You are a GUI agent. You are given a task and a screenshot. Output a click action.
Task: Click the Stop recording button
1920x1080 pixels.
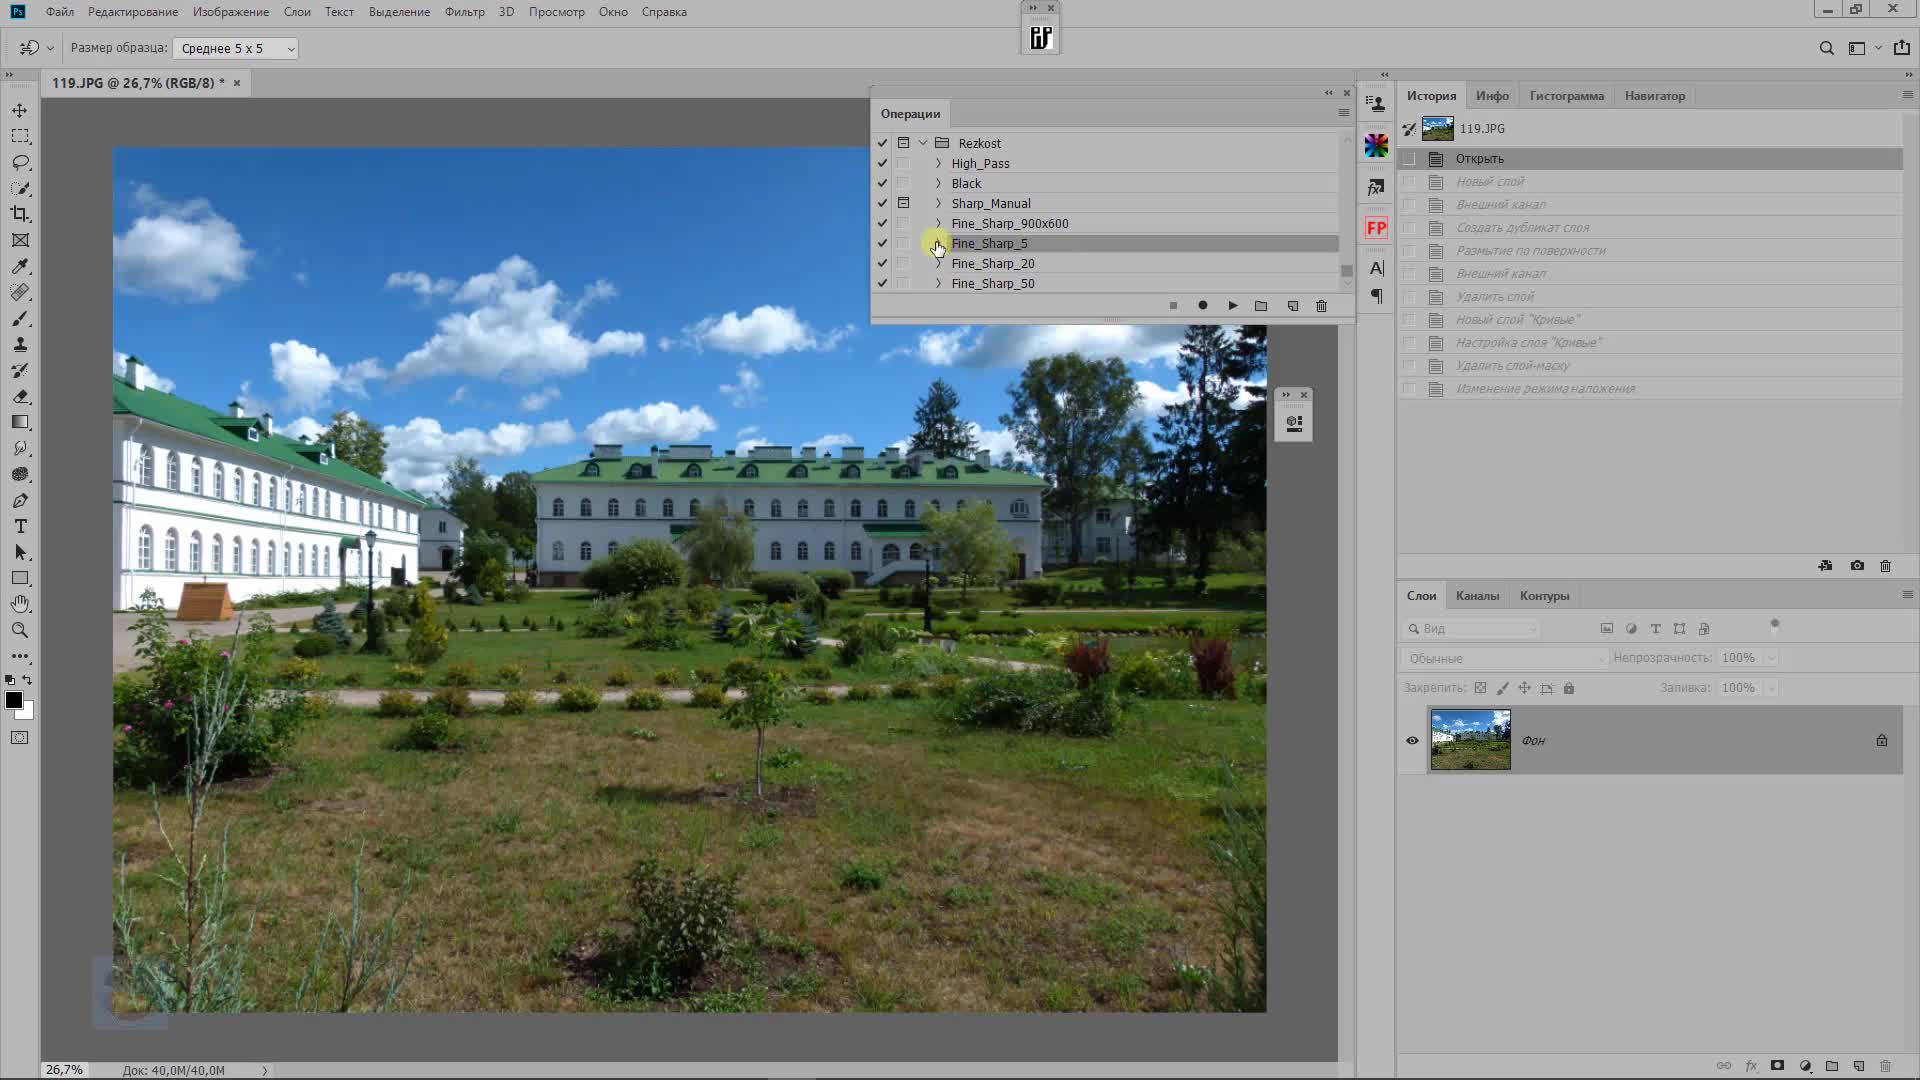(x=1174, y=306)
